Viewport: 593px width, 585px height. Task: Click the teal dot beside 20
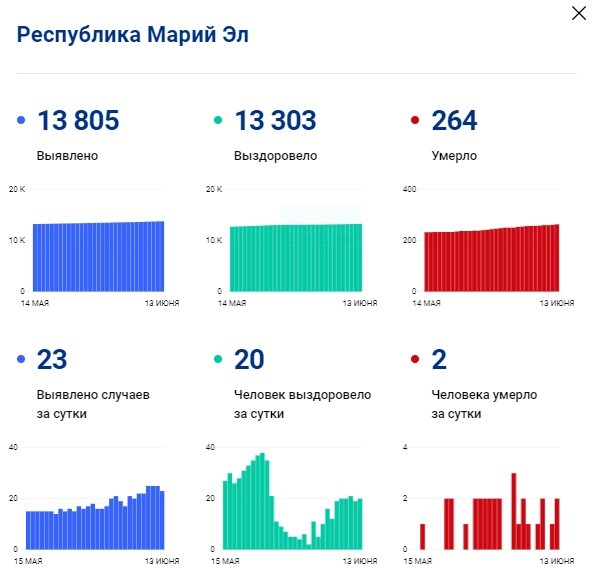click(218, 359)
